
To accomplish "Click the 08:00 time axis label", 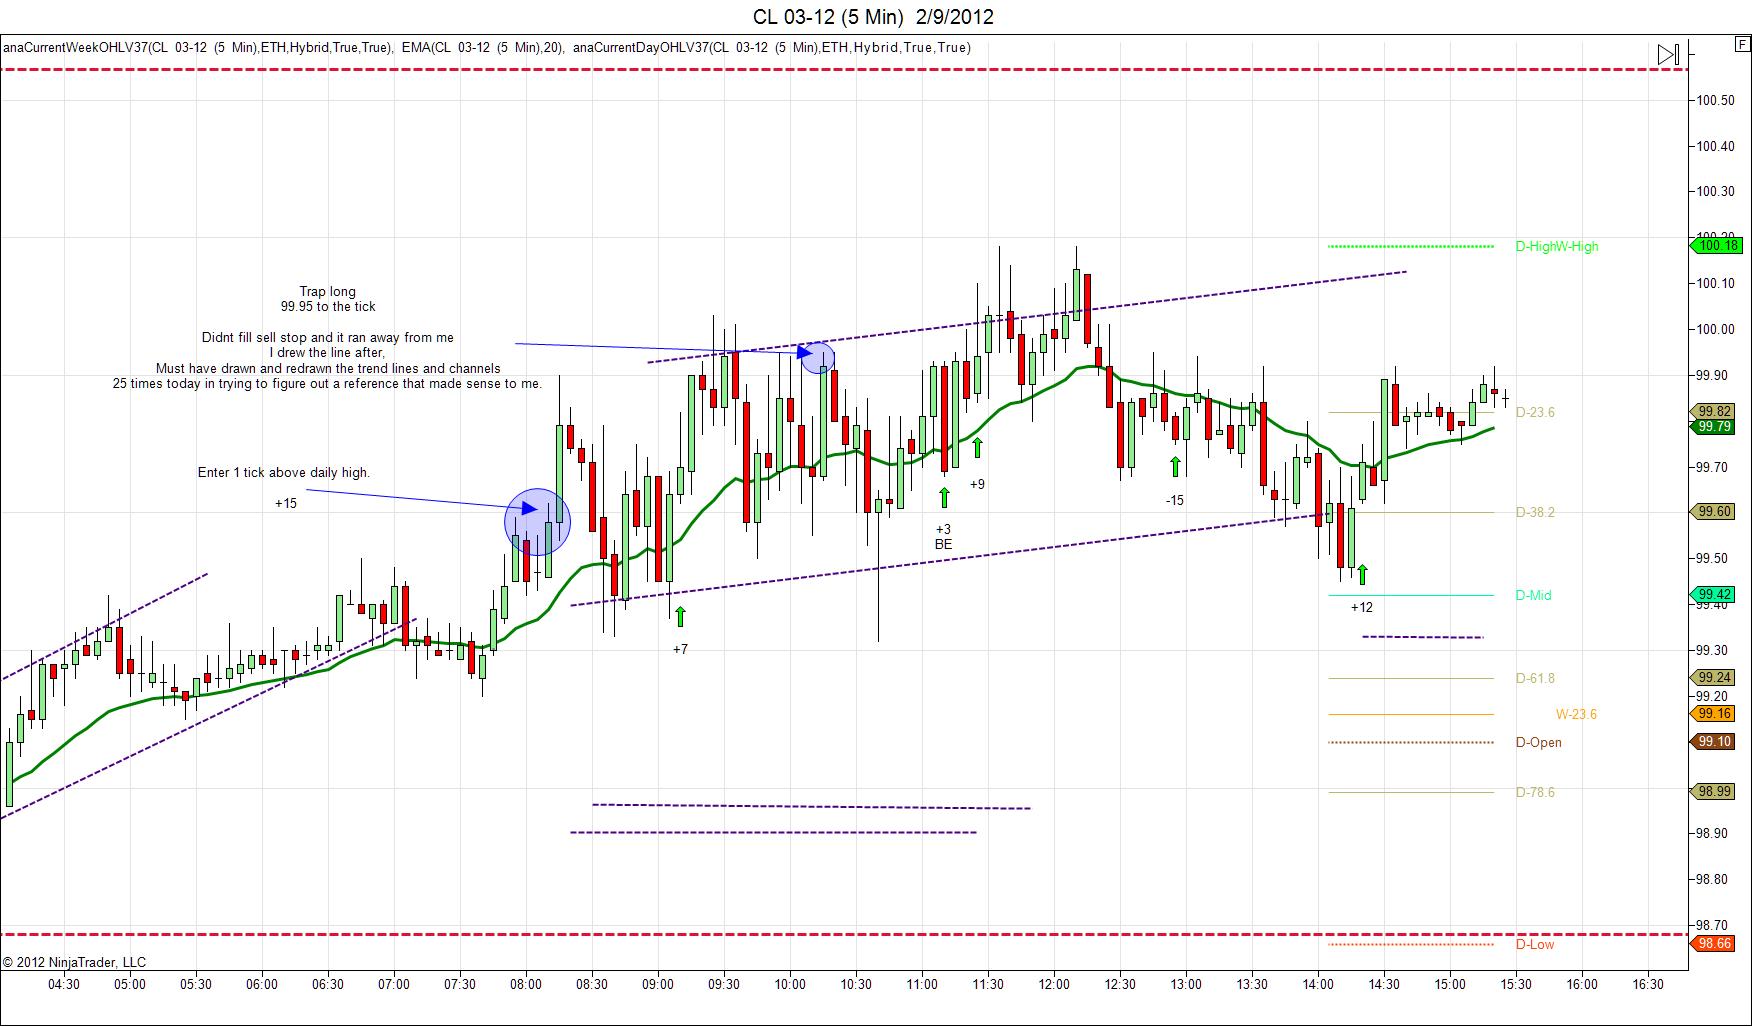I will (x=526, y=984).
